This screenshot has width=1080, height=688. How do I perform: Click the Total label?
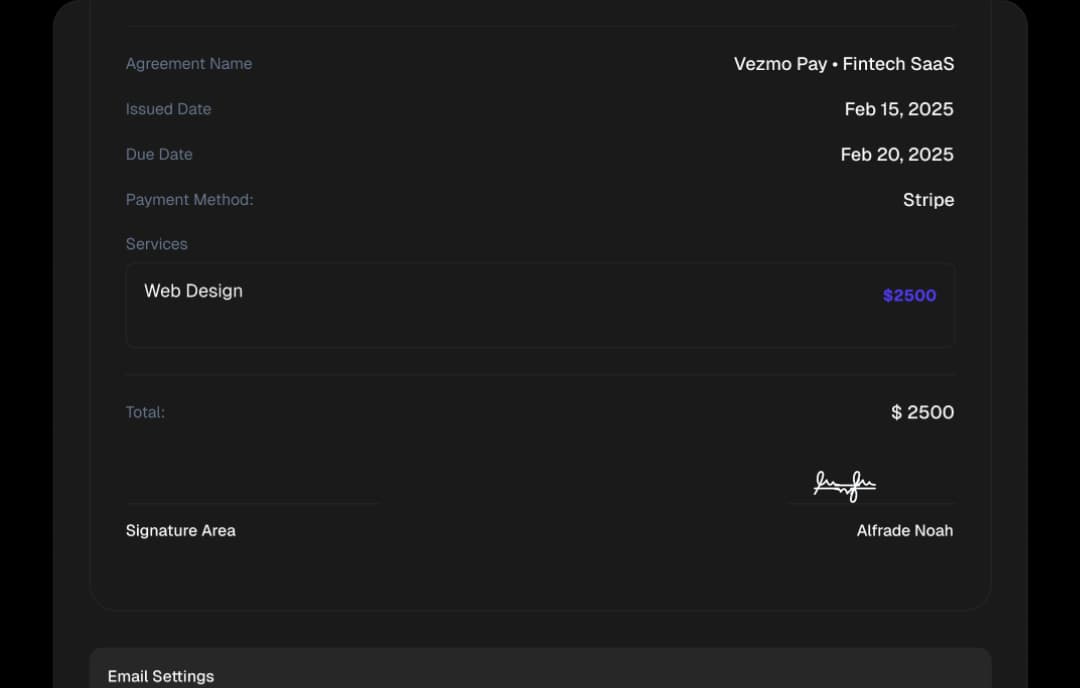coord(145,412)
